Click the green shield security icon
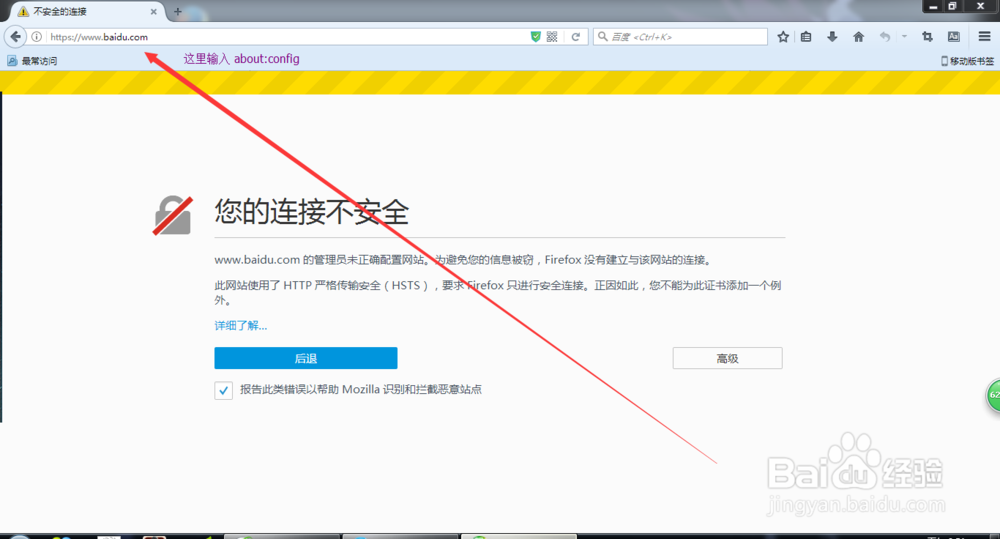Viewport: 1000px width, 539px height. click(x=536, y=37)
